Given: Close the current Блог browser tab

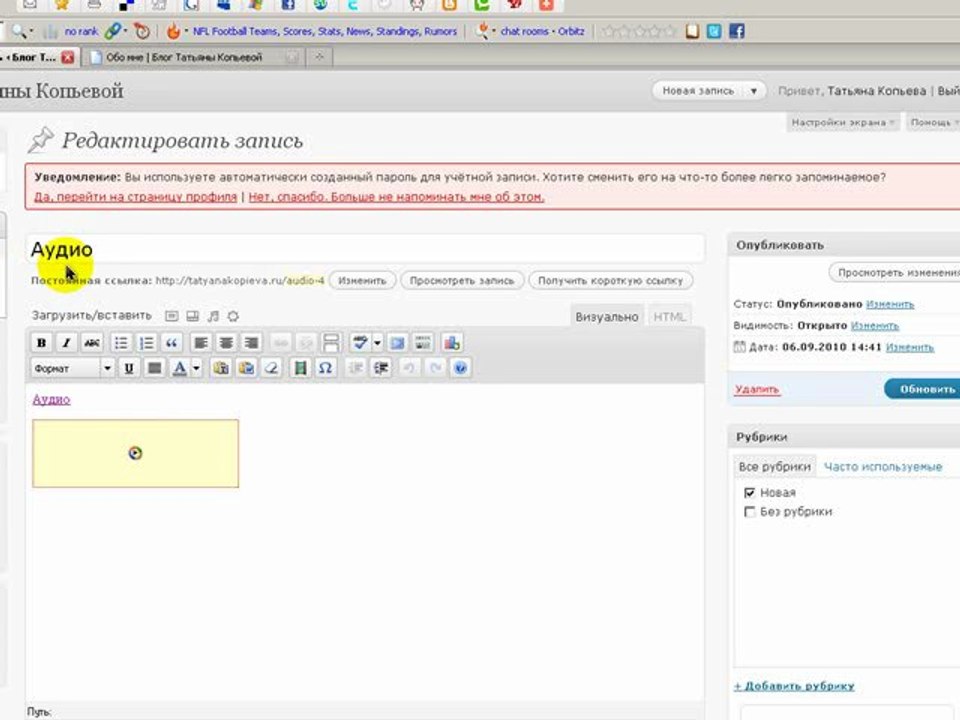Looking at the screenshot, I should (67, 58).
